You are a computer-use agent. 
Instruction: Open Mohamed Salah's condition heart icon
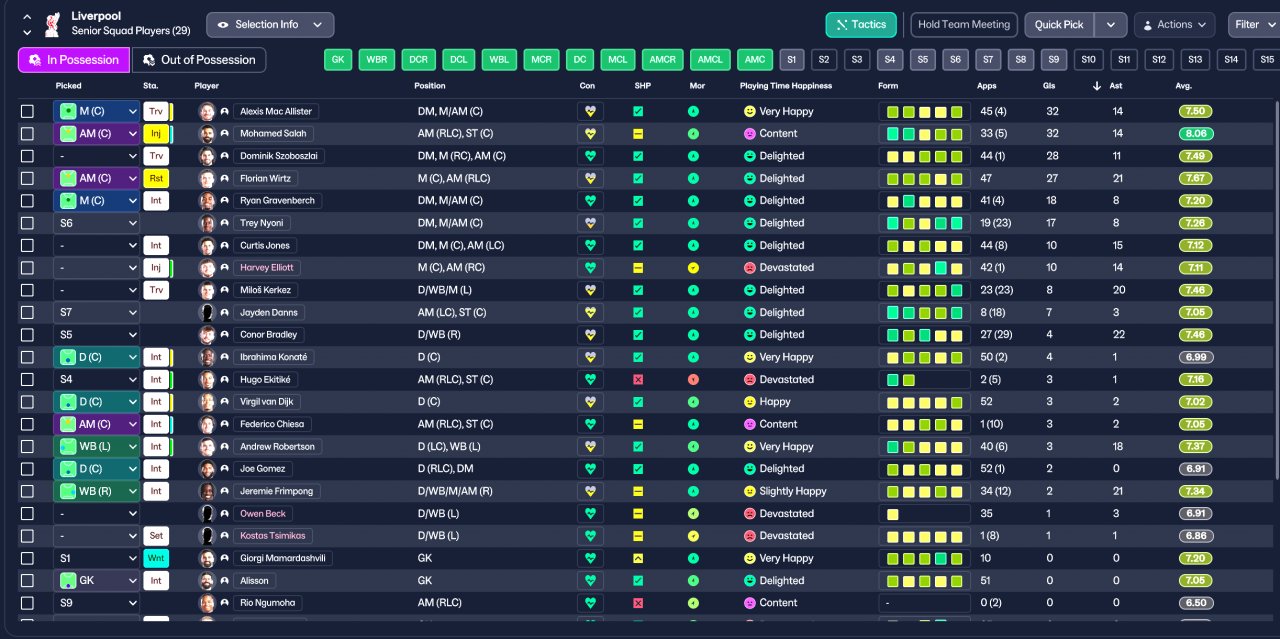[x=590, y=133]
